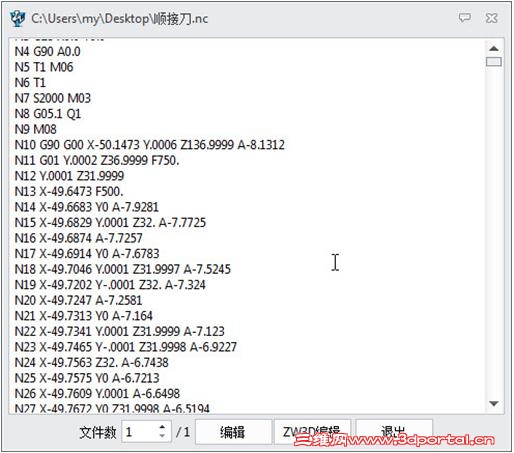The image size is (514, 453).
Task: Click line N8 G05.1 Q1
Action: 48,114
